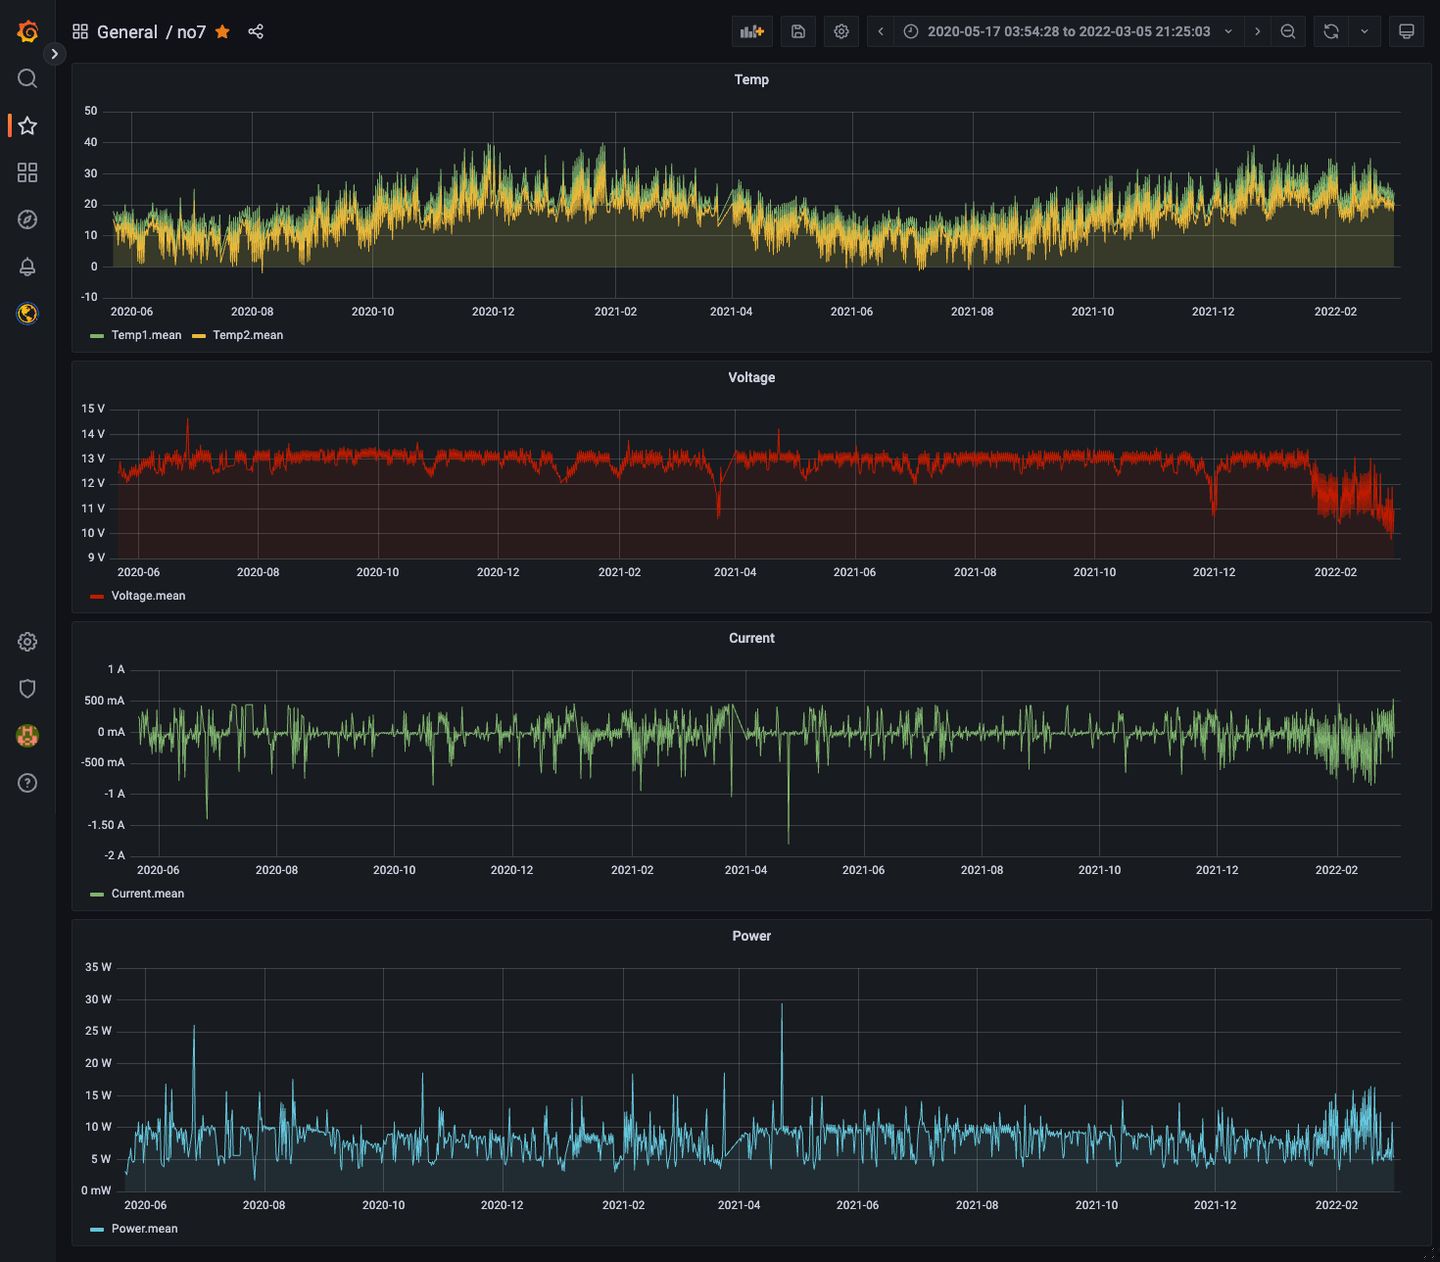Click the Add panel icon
Screen dimensions: 1440x1262
(x=751, y=31)
